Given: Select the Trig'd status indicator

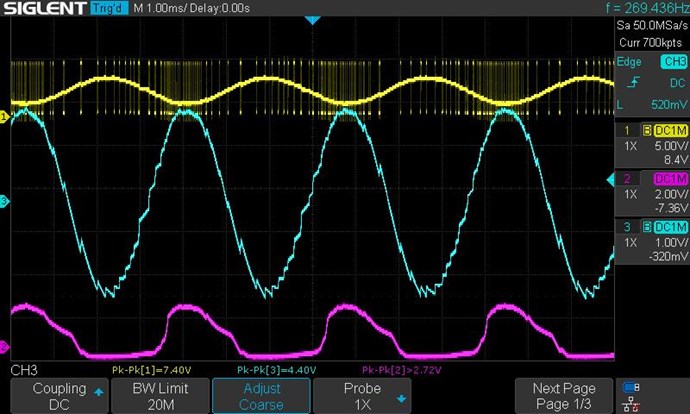Looking at the screenshot, I should [x=109, y=8].
